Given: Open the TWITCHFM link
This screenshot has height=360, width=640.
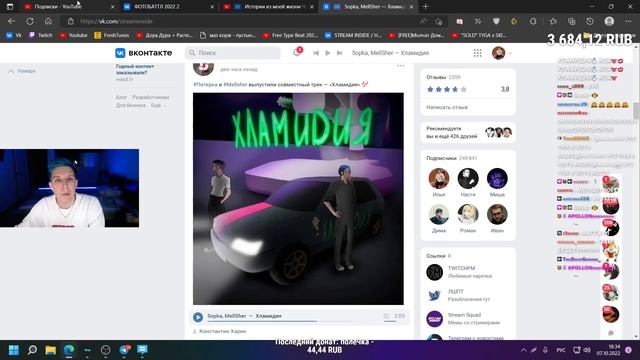Looking at the screenshot, I should pyautogui.click(x=461, y=268).
